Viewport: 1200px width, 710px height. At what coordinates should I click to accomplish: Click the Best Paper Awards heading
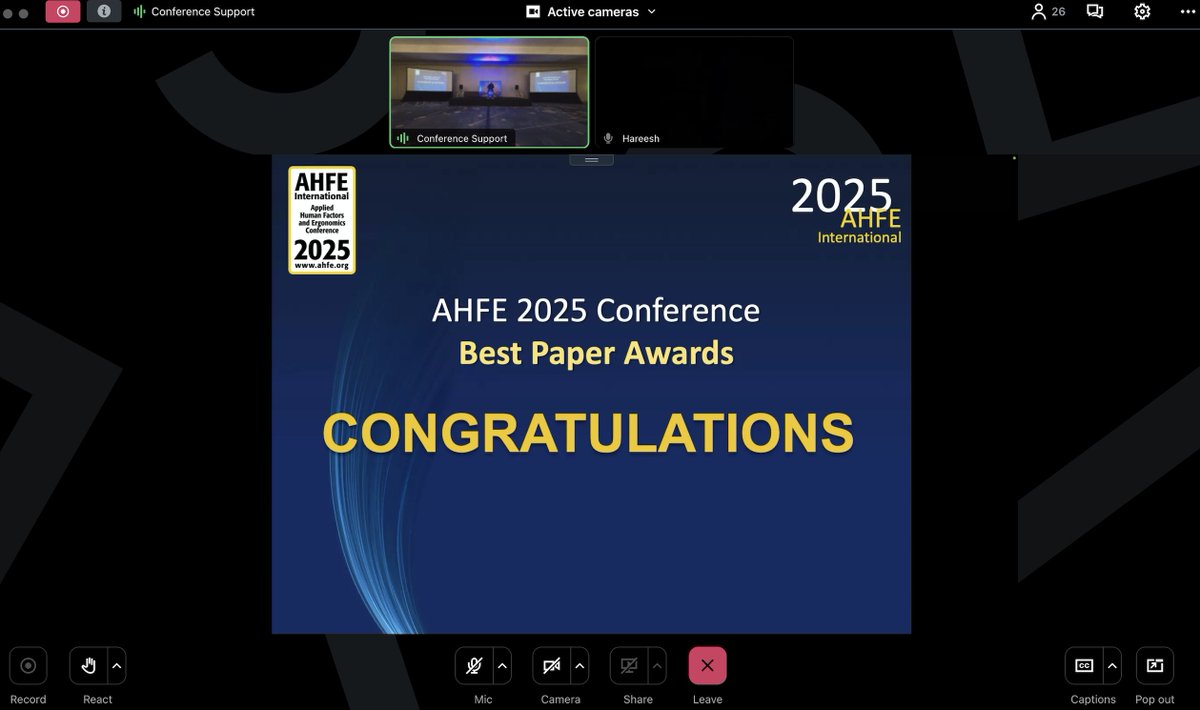(x=596, y=353)
